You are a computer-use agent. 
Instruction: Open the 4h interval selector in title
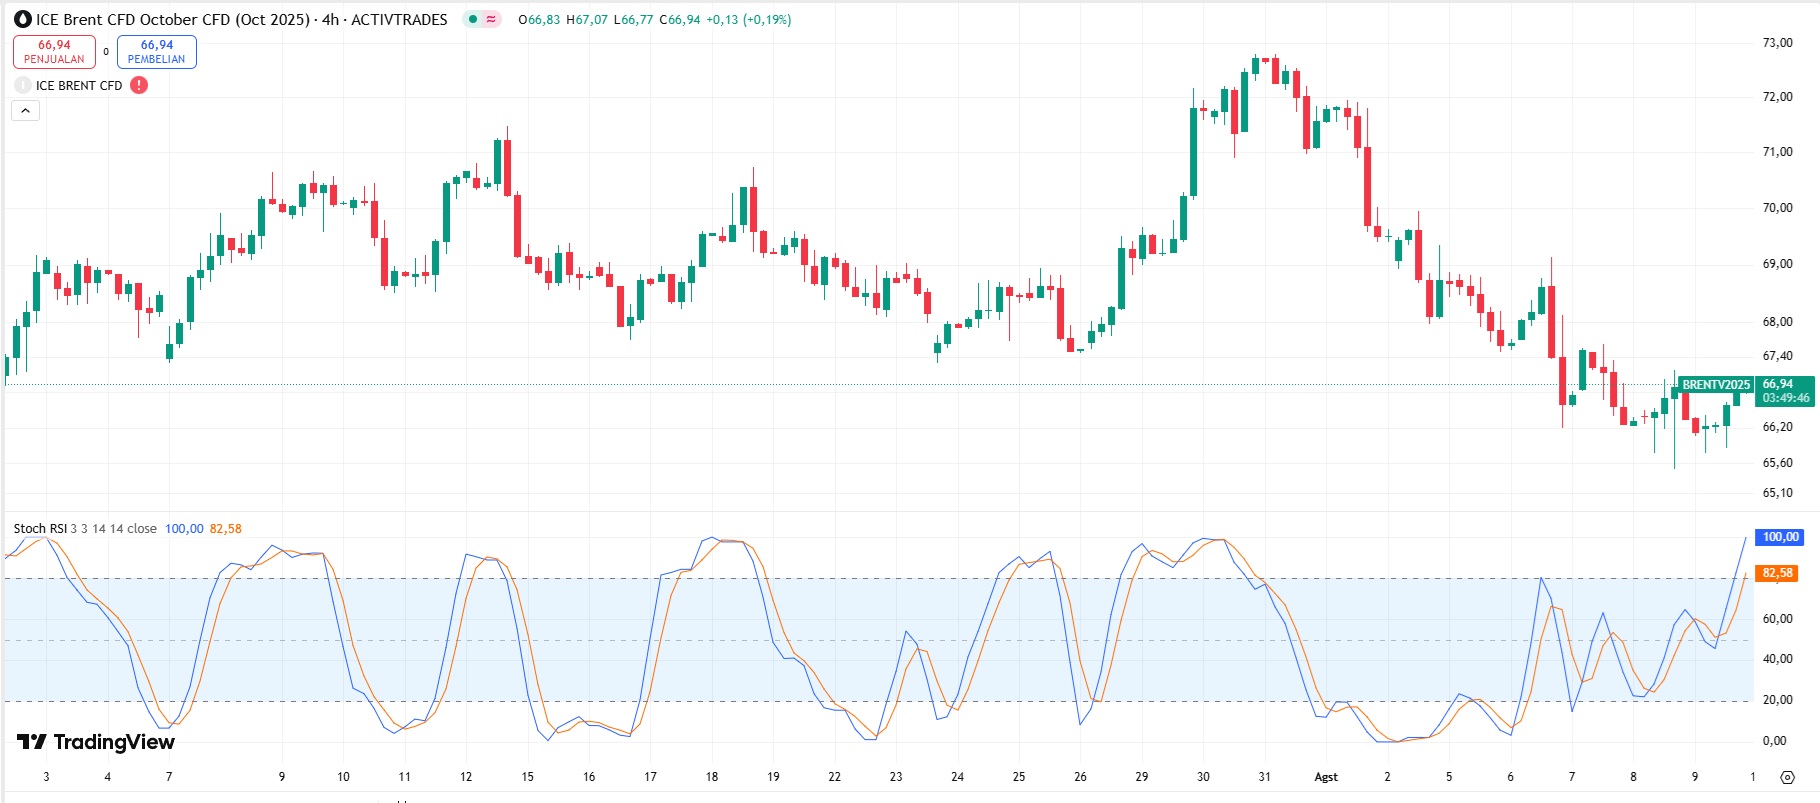pos(330,20)
